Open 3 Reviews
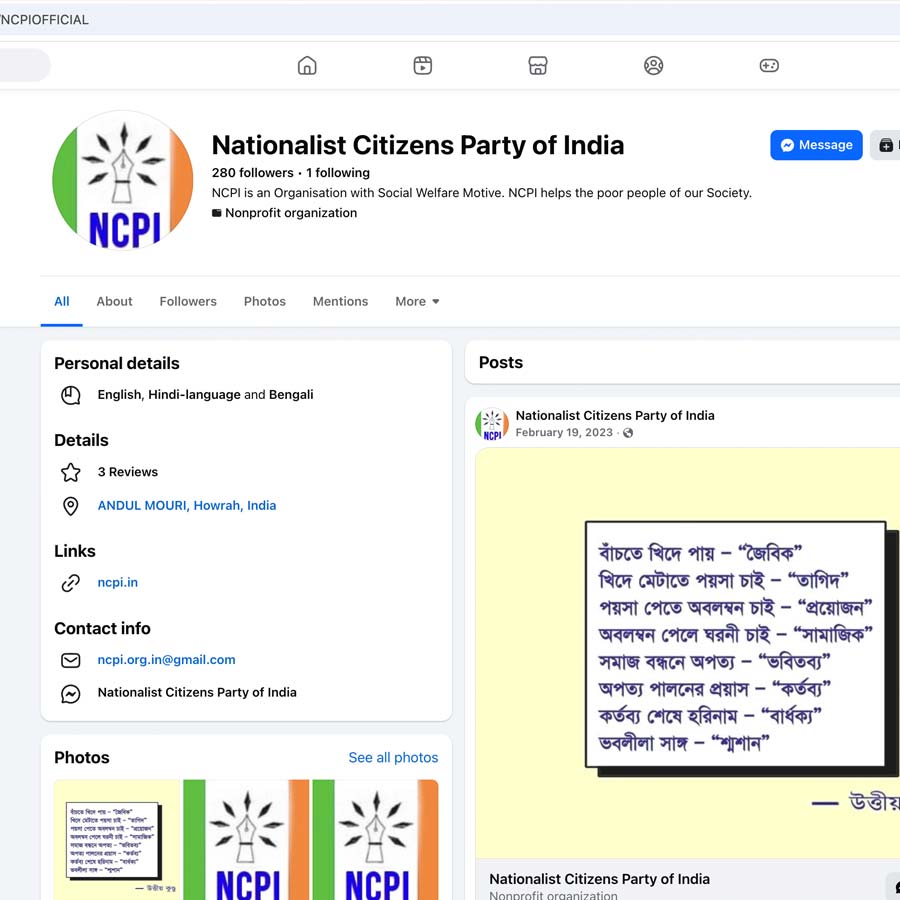 click(127, 472)
